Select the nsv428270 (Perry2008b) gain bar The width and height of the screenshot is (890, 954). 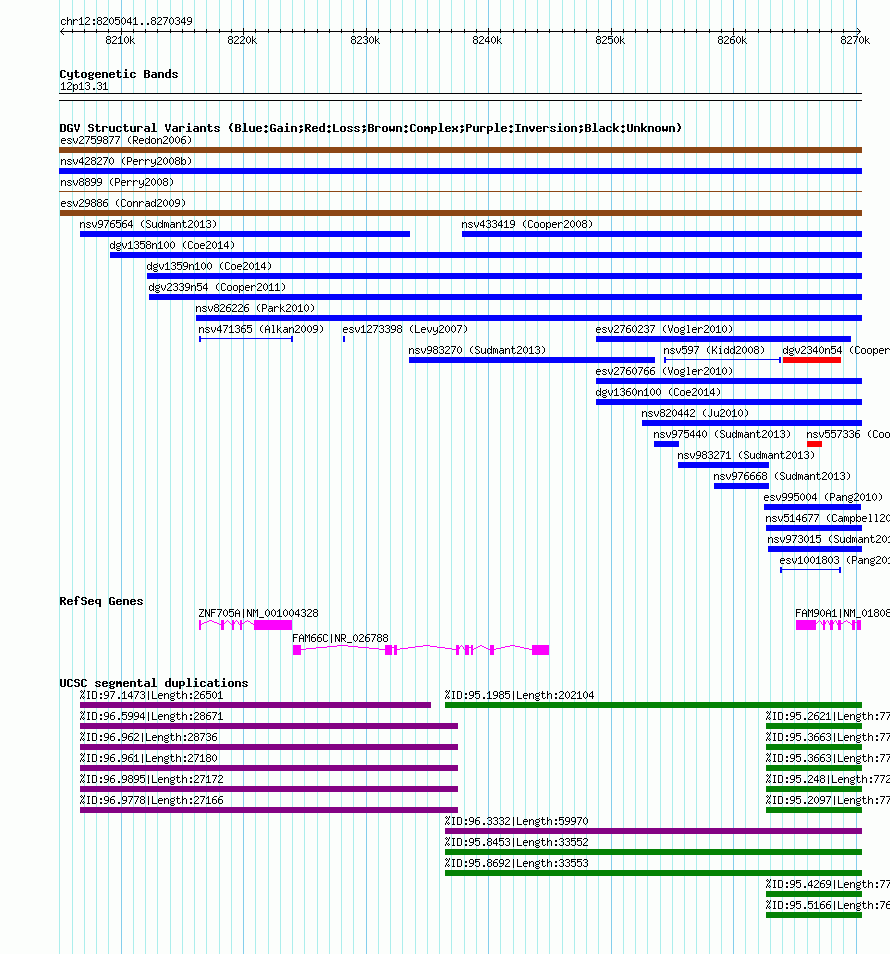tap(461, 171)
